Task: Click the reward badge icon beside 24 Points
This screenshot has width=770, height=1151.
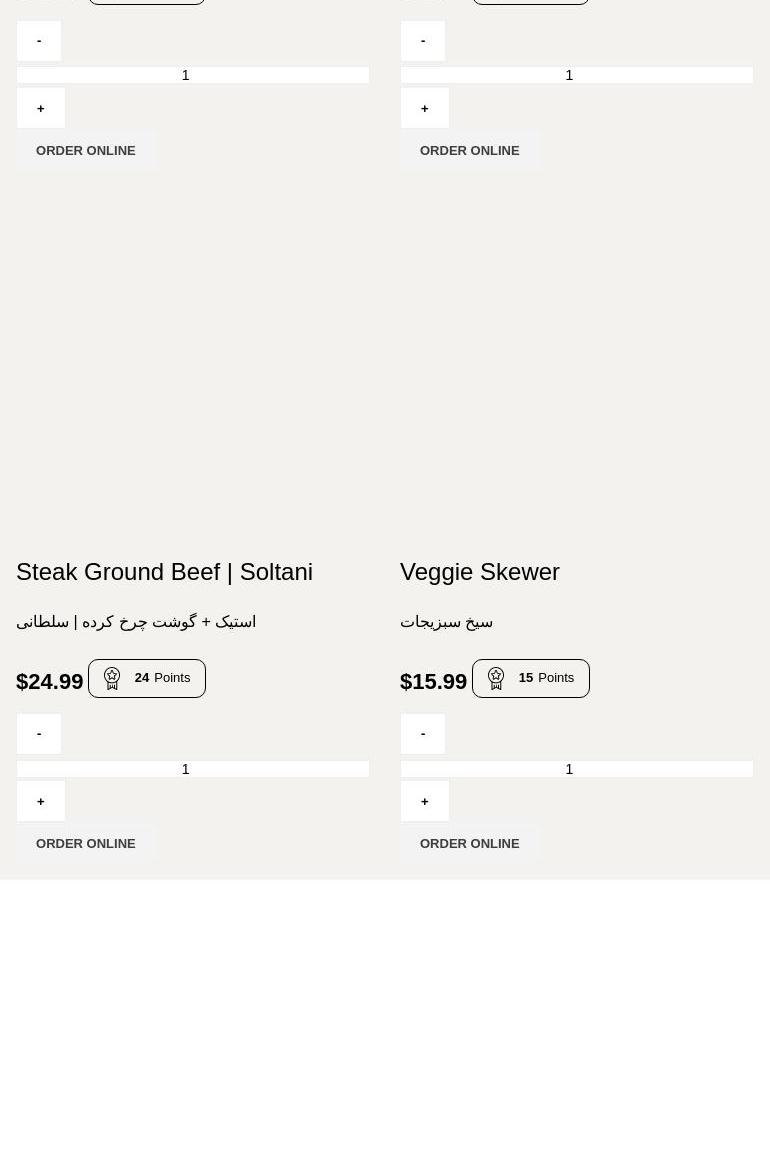Action: pos(112,678)
